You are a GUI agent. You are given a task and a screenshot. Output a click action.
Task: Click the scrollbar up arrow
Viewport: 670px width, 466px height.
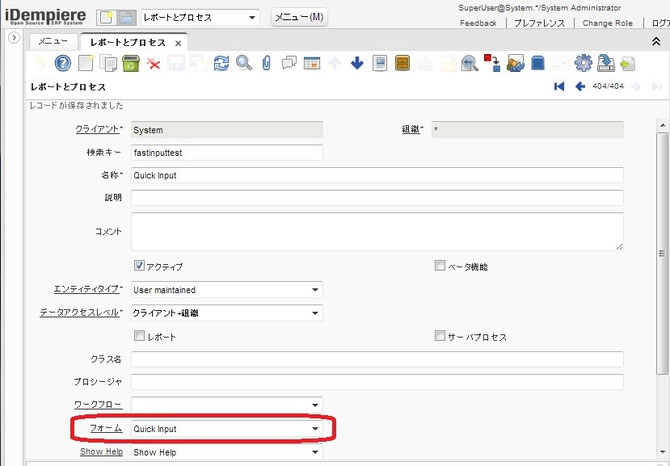(662, 126)
